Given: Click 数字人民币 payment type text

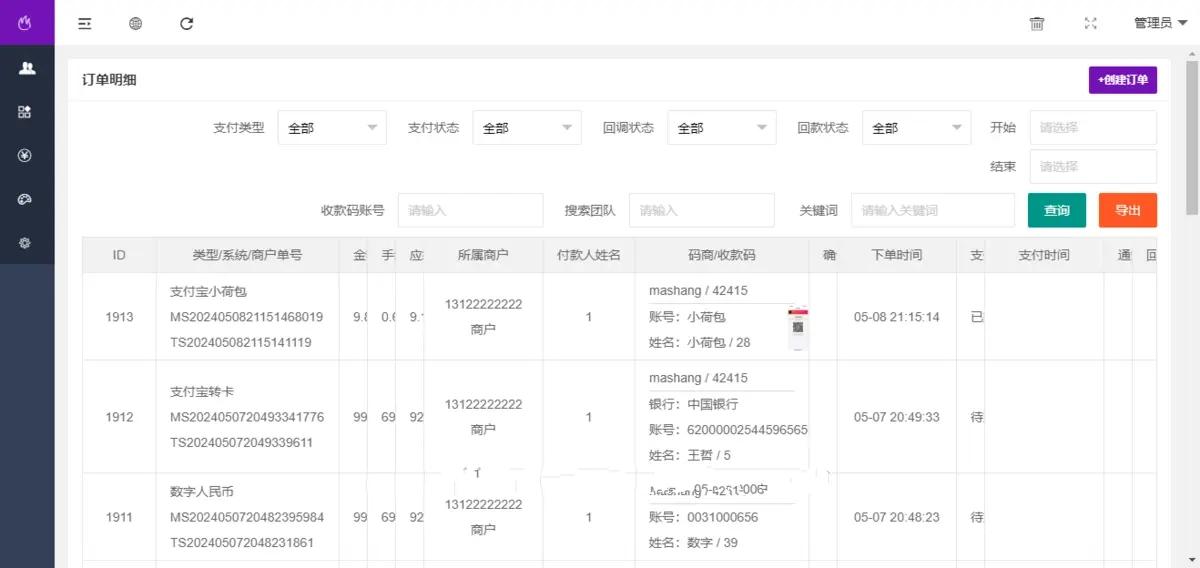Looking at the screenshot, I should click(x=202, y=492).
